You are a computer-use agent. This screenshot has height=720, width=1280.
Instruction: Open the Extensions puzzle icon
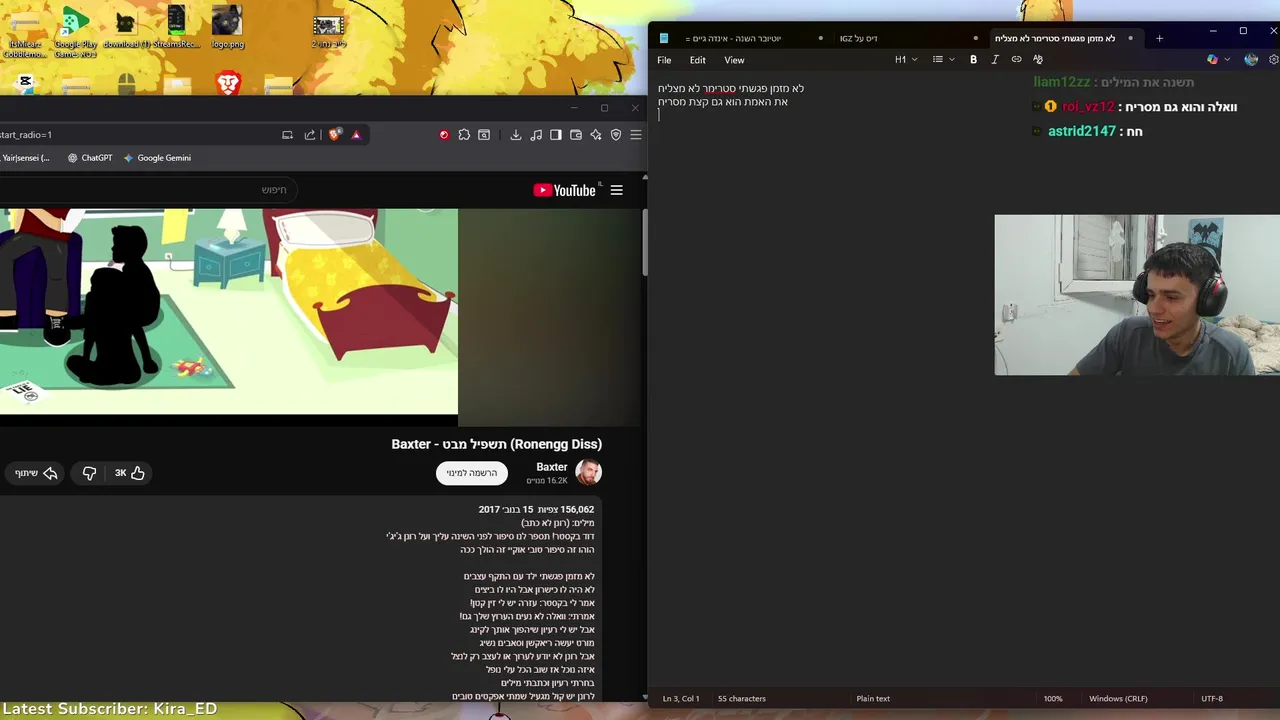pyautogui.click(x=464, y=135)
